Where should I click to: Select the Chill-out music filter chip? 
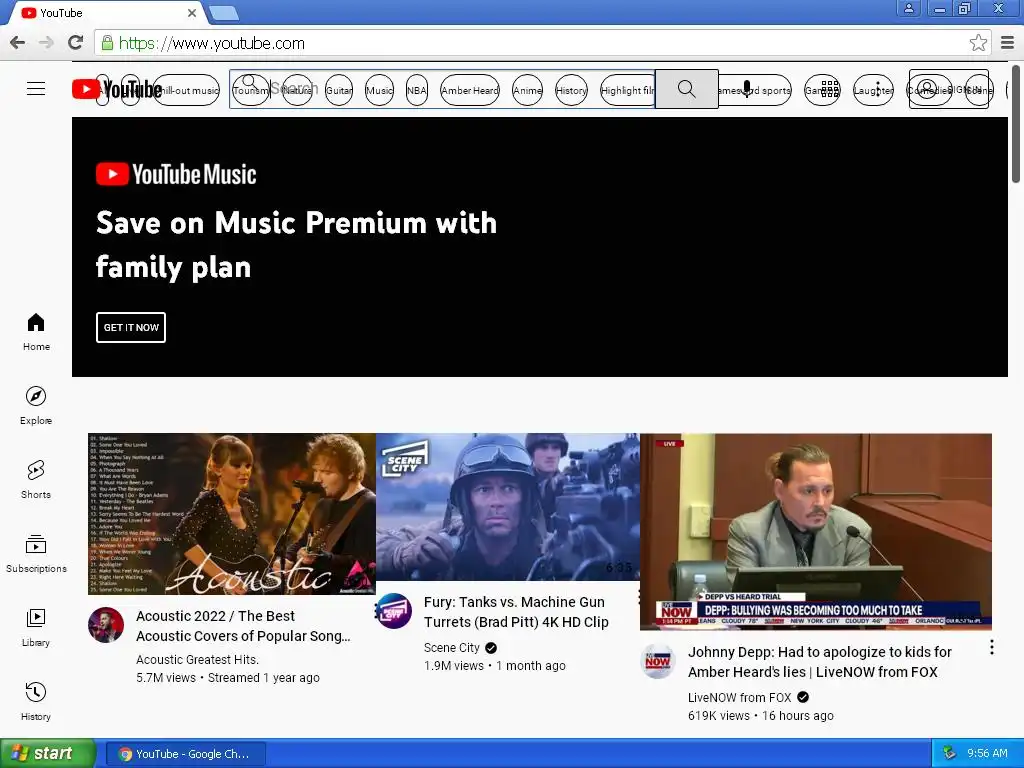tap(186, 90)
